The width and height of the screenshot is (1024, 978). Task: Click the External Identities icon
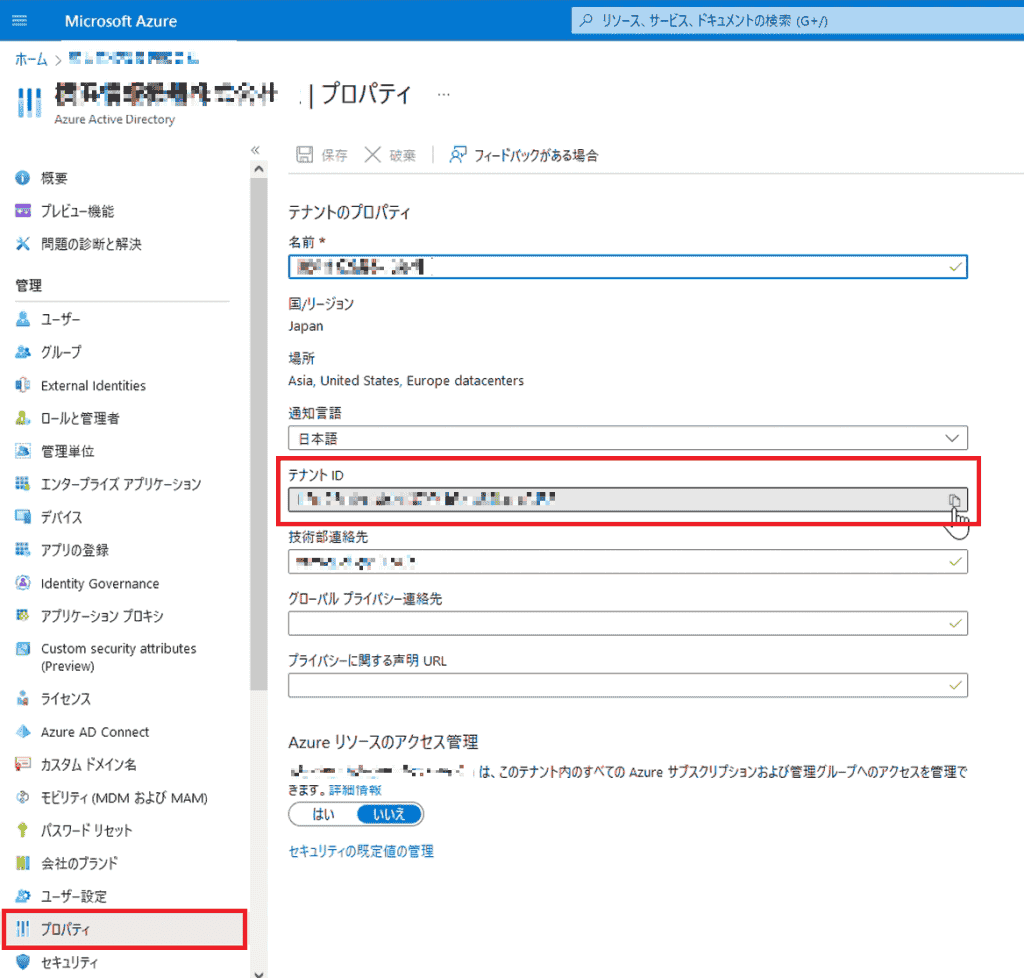[23, 385]
